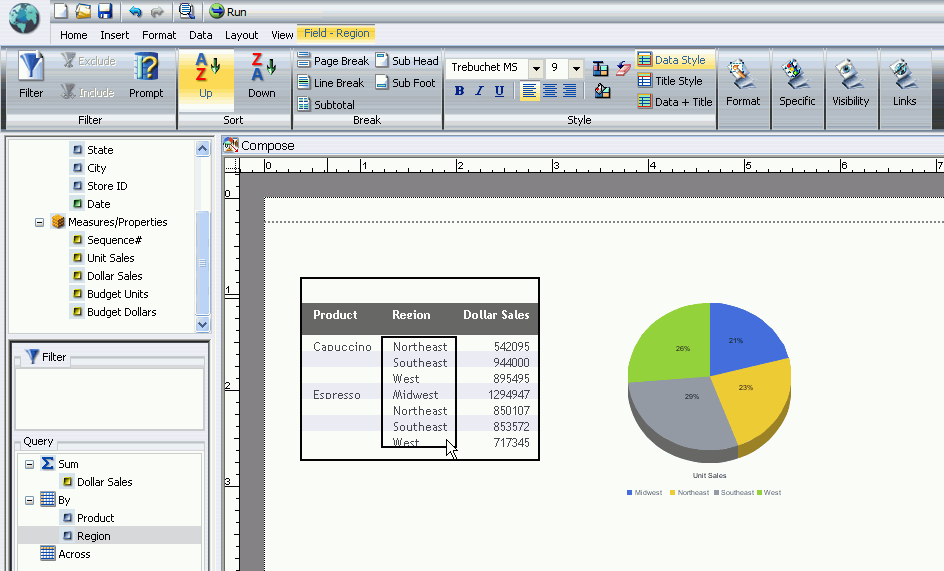Image resolution: width=944 pixels, height=571 pixels.
Task: Switch to the Format ribbon tab
Action: click(159, 35)
